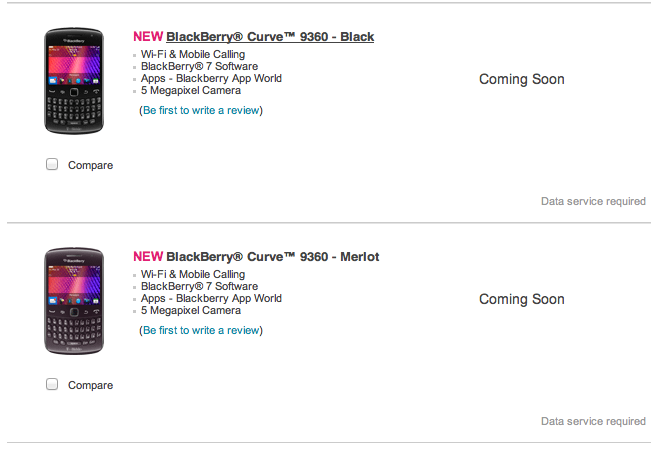655x452 pixels.
Task: Click the pink NEW badge on Merlot Curve
Action: click(x=148, y=257)
